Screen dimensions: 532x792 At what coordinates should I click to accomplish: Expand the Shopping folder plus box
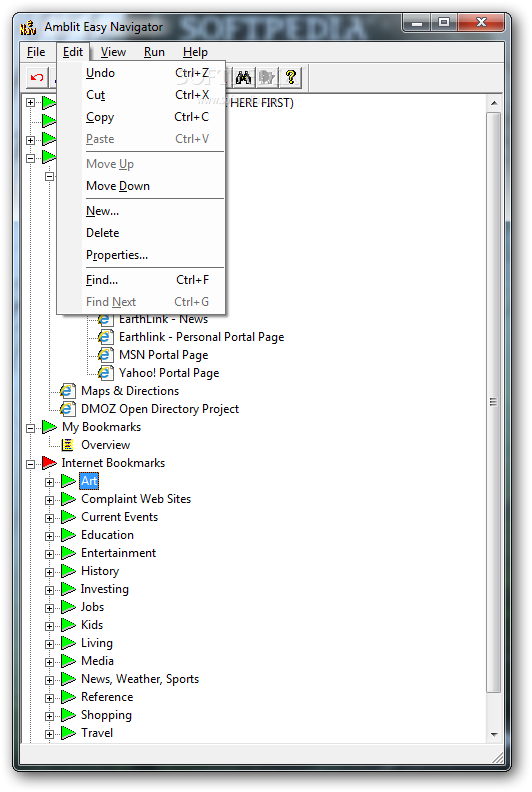[x=50, y=716]
